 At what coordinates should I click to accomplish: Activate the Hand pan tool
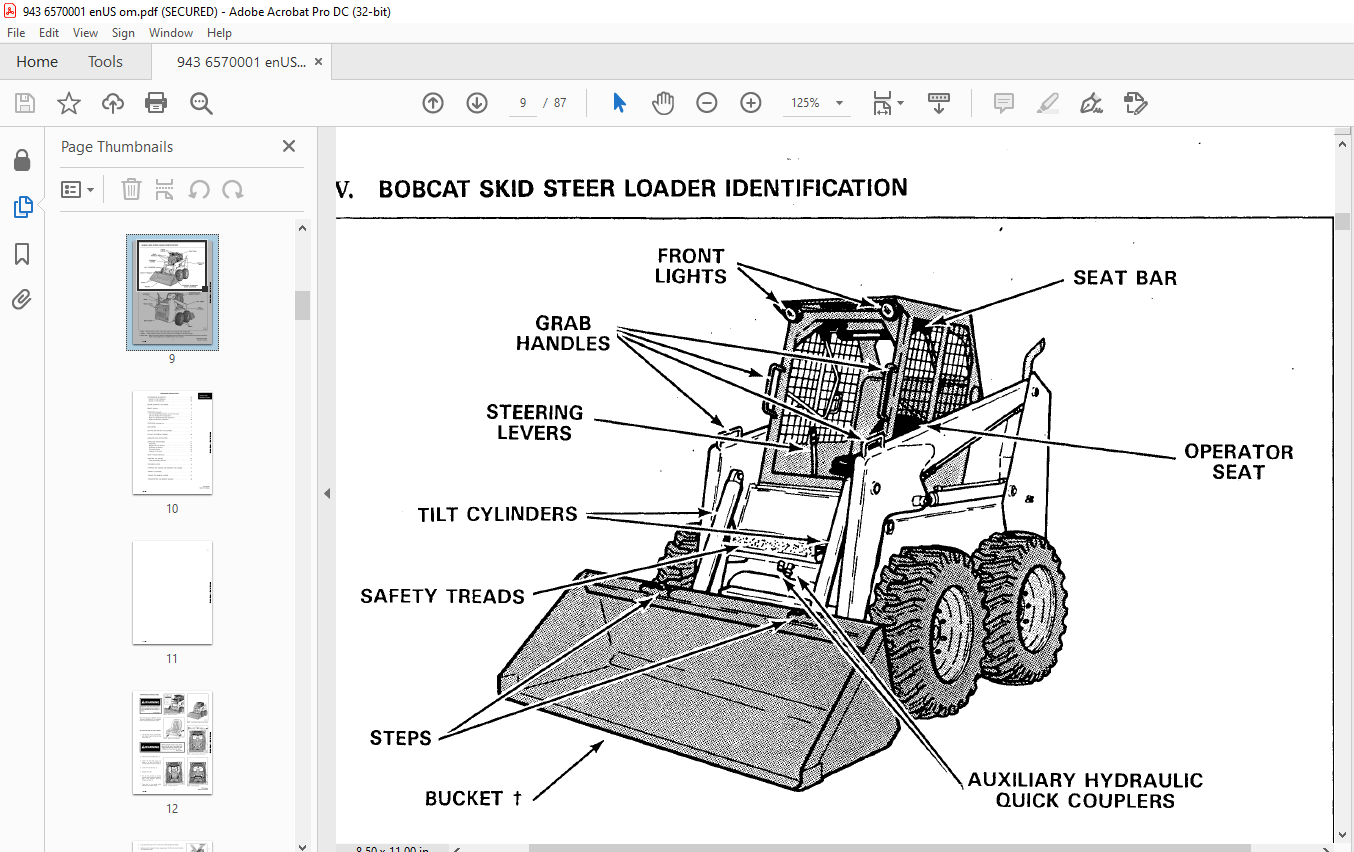(x=663, y=103)
